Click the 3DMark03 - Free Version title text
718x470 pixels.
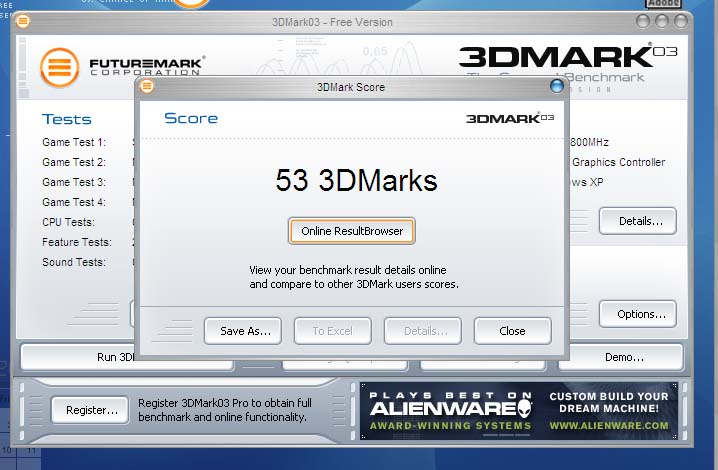click(332, 22)
